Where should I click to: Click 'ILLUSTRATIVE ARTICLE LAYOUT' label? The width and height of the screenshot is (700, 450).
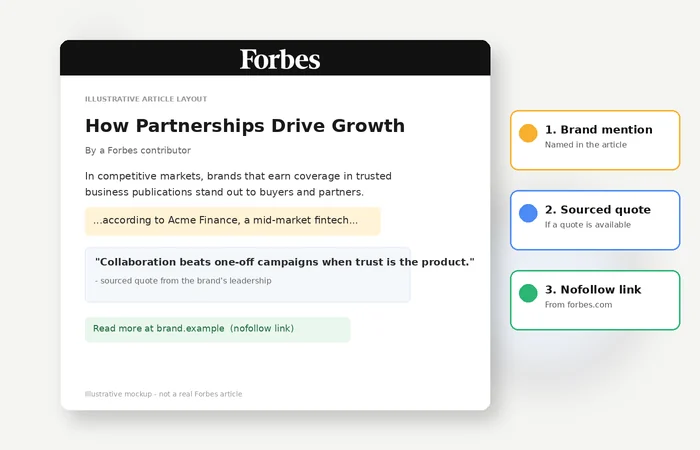(146, 99)
